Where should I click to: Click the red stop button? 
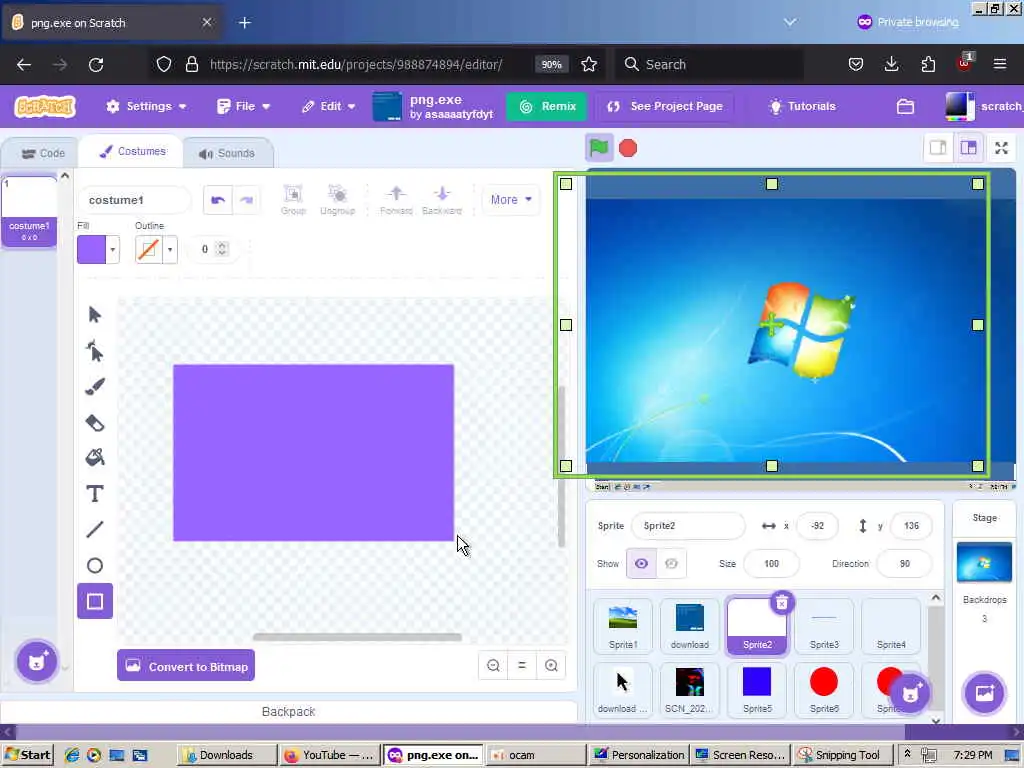coord(628,148)
